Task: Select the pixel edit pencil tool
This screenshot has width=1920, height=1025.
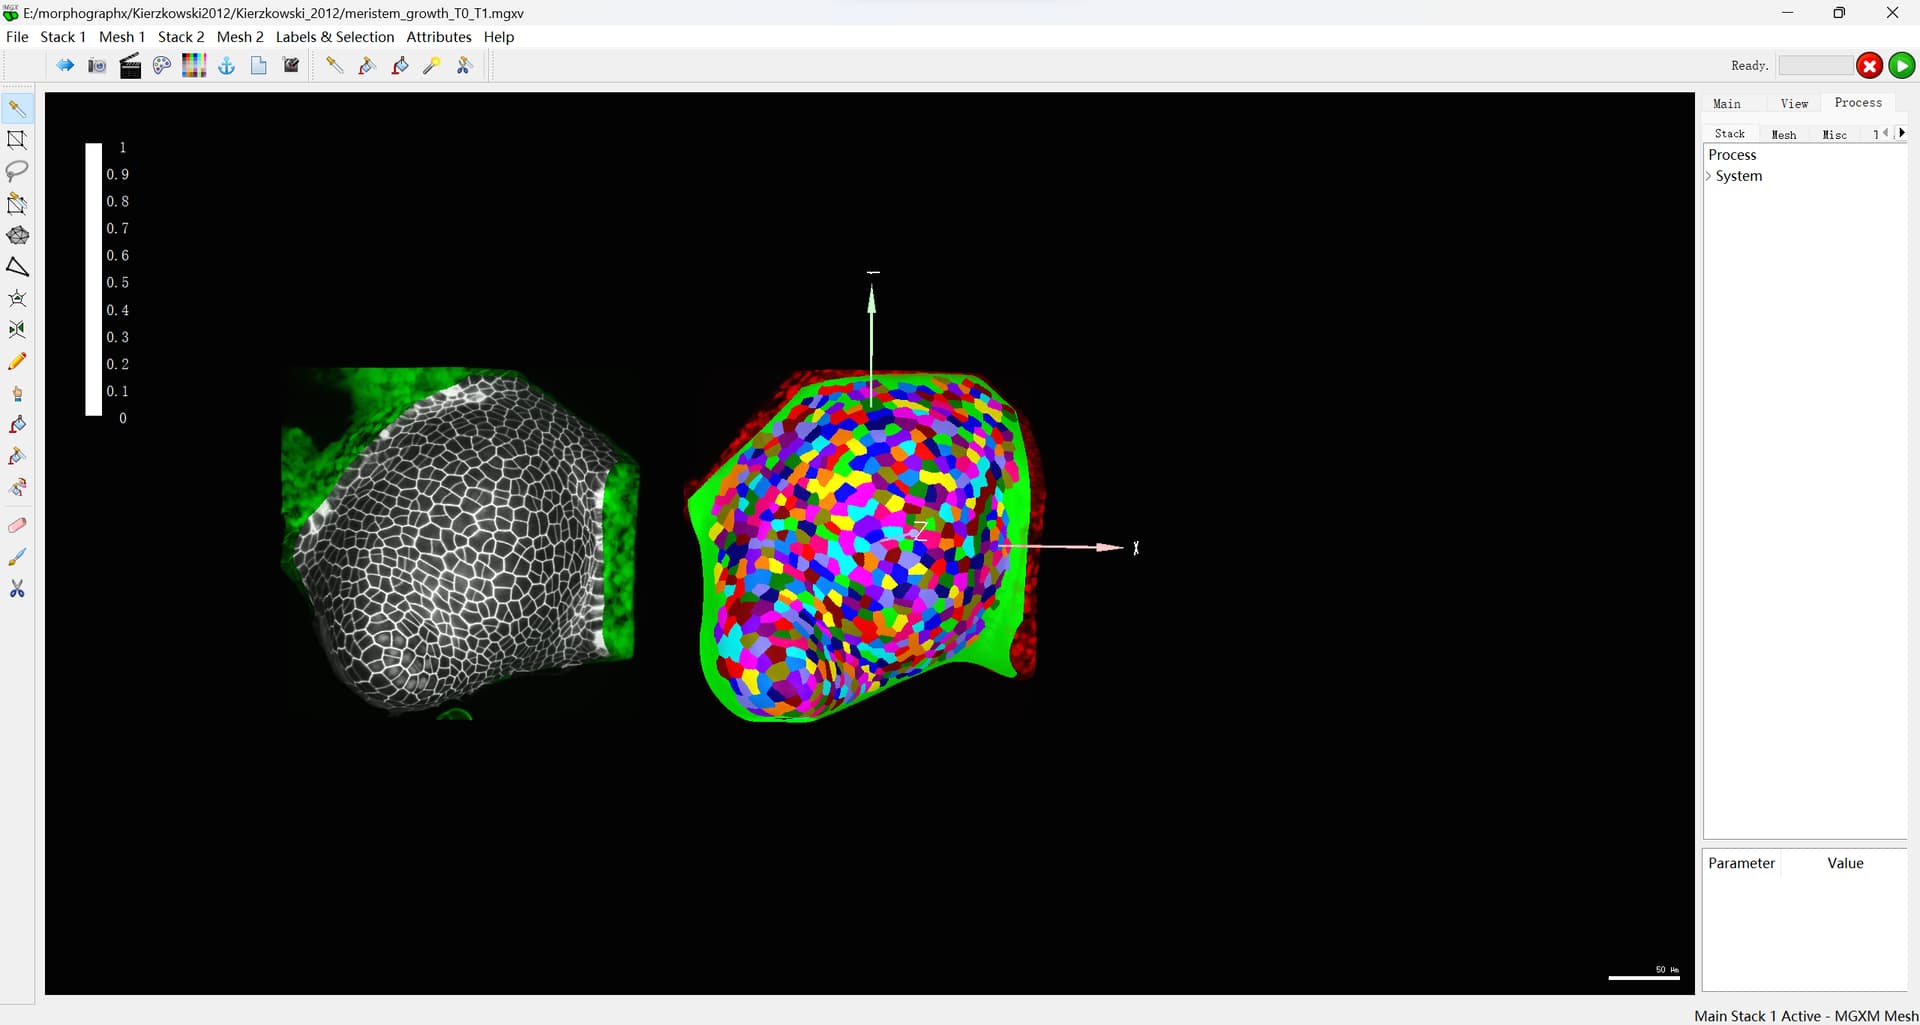Action: [17, 361]
